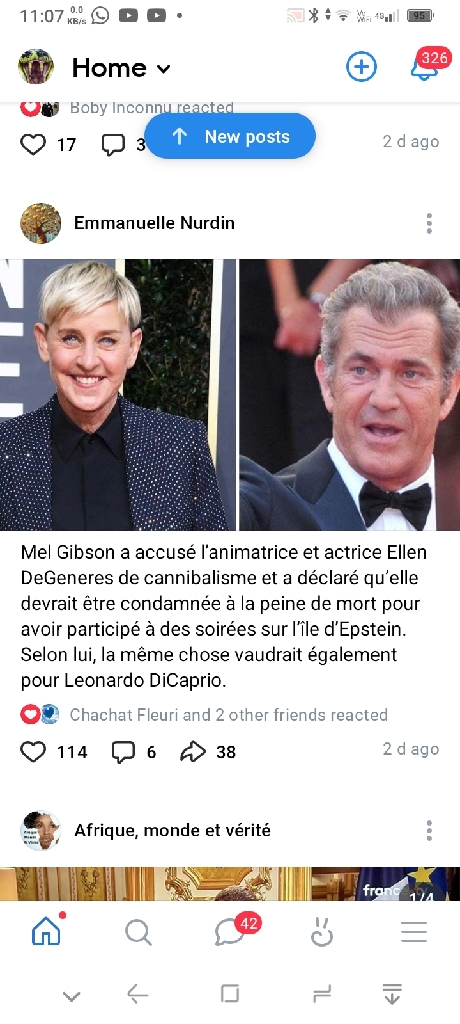
Task: Tap the New posts button
Action: pos(230,136)
